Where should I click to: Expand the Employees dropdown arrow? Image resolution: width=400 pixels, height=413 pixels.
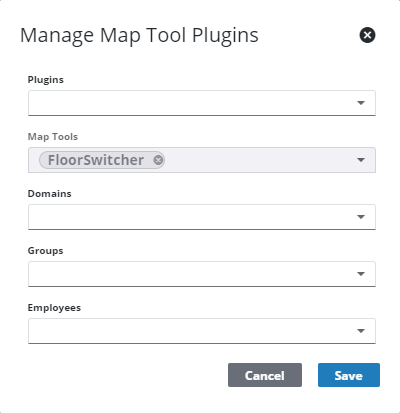(x=361, y=331)
